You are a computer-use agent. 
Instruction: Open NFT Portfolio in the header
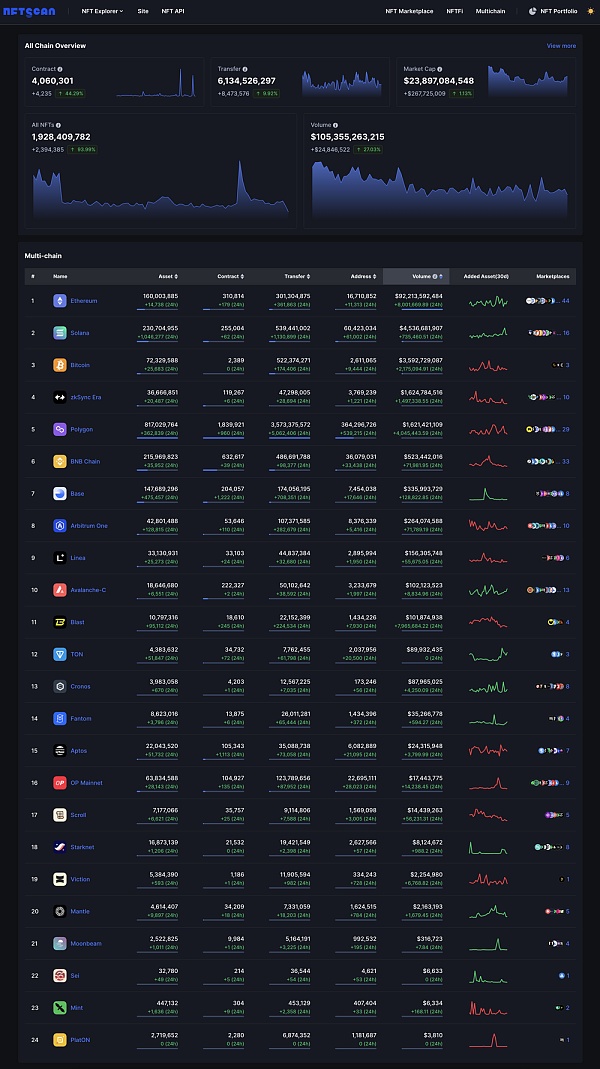click(553, 12)
